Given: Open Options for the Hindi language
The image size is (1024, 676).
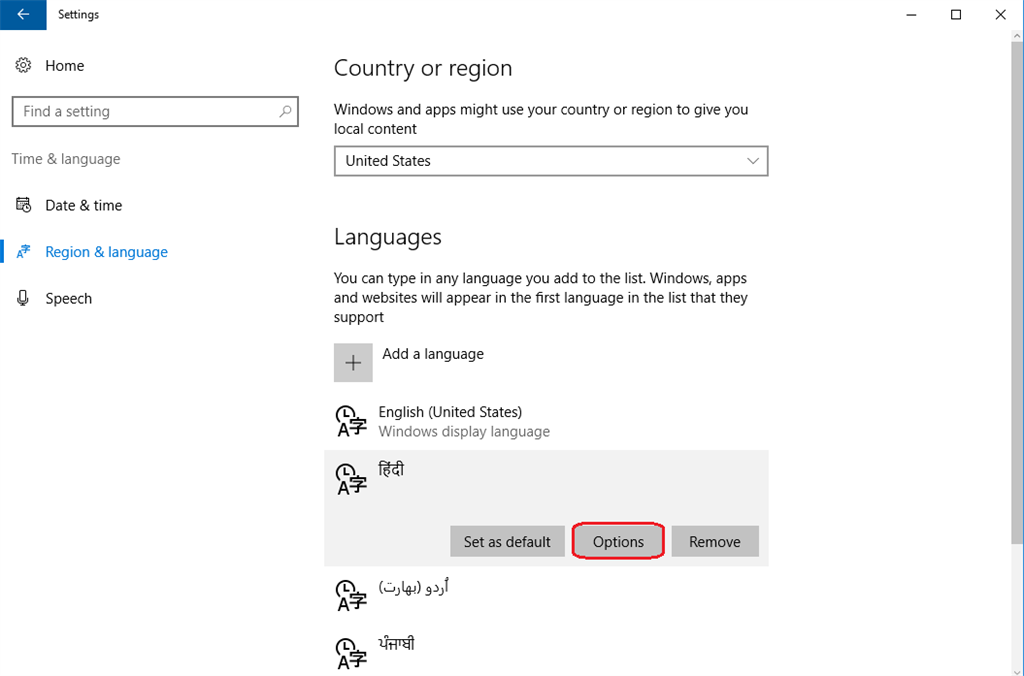Looking at the screenshot, I should pos(617,541).
